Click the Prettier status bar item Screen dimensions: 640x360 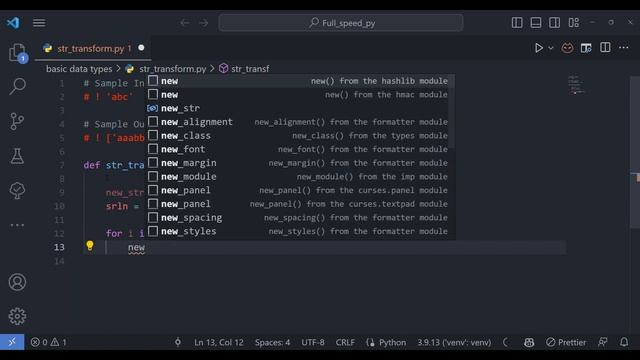[x=566, y=342]
